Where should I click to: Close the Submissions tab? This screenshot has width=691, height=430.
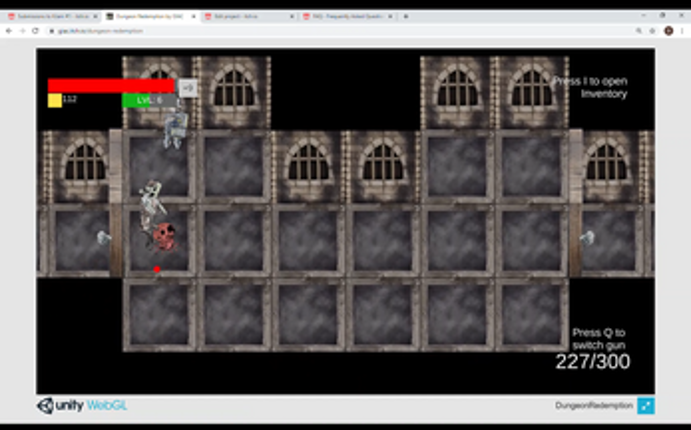coord(95,16)
